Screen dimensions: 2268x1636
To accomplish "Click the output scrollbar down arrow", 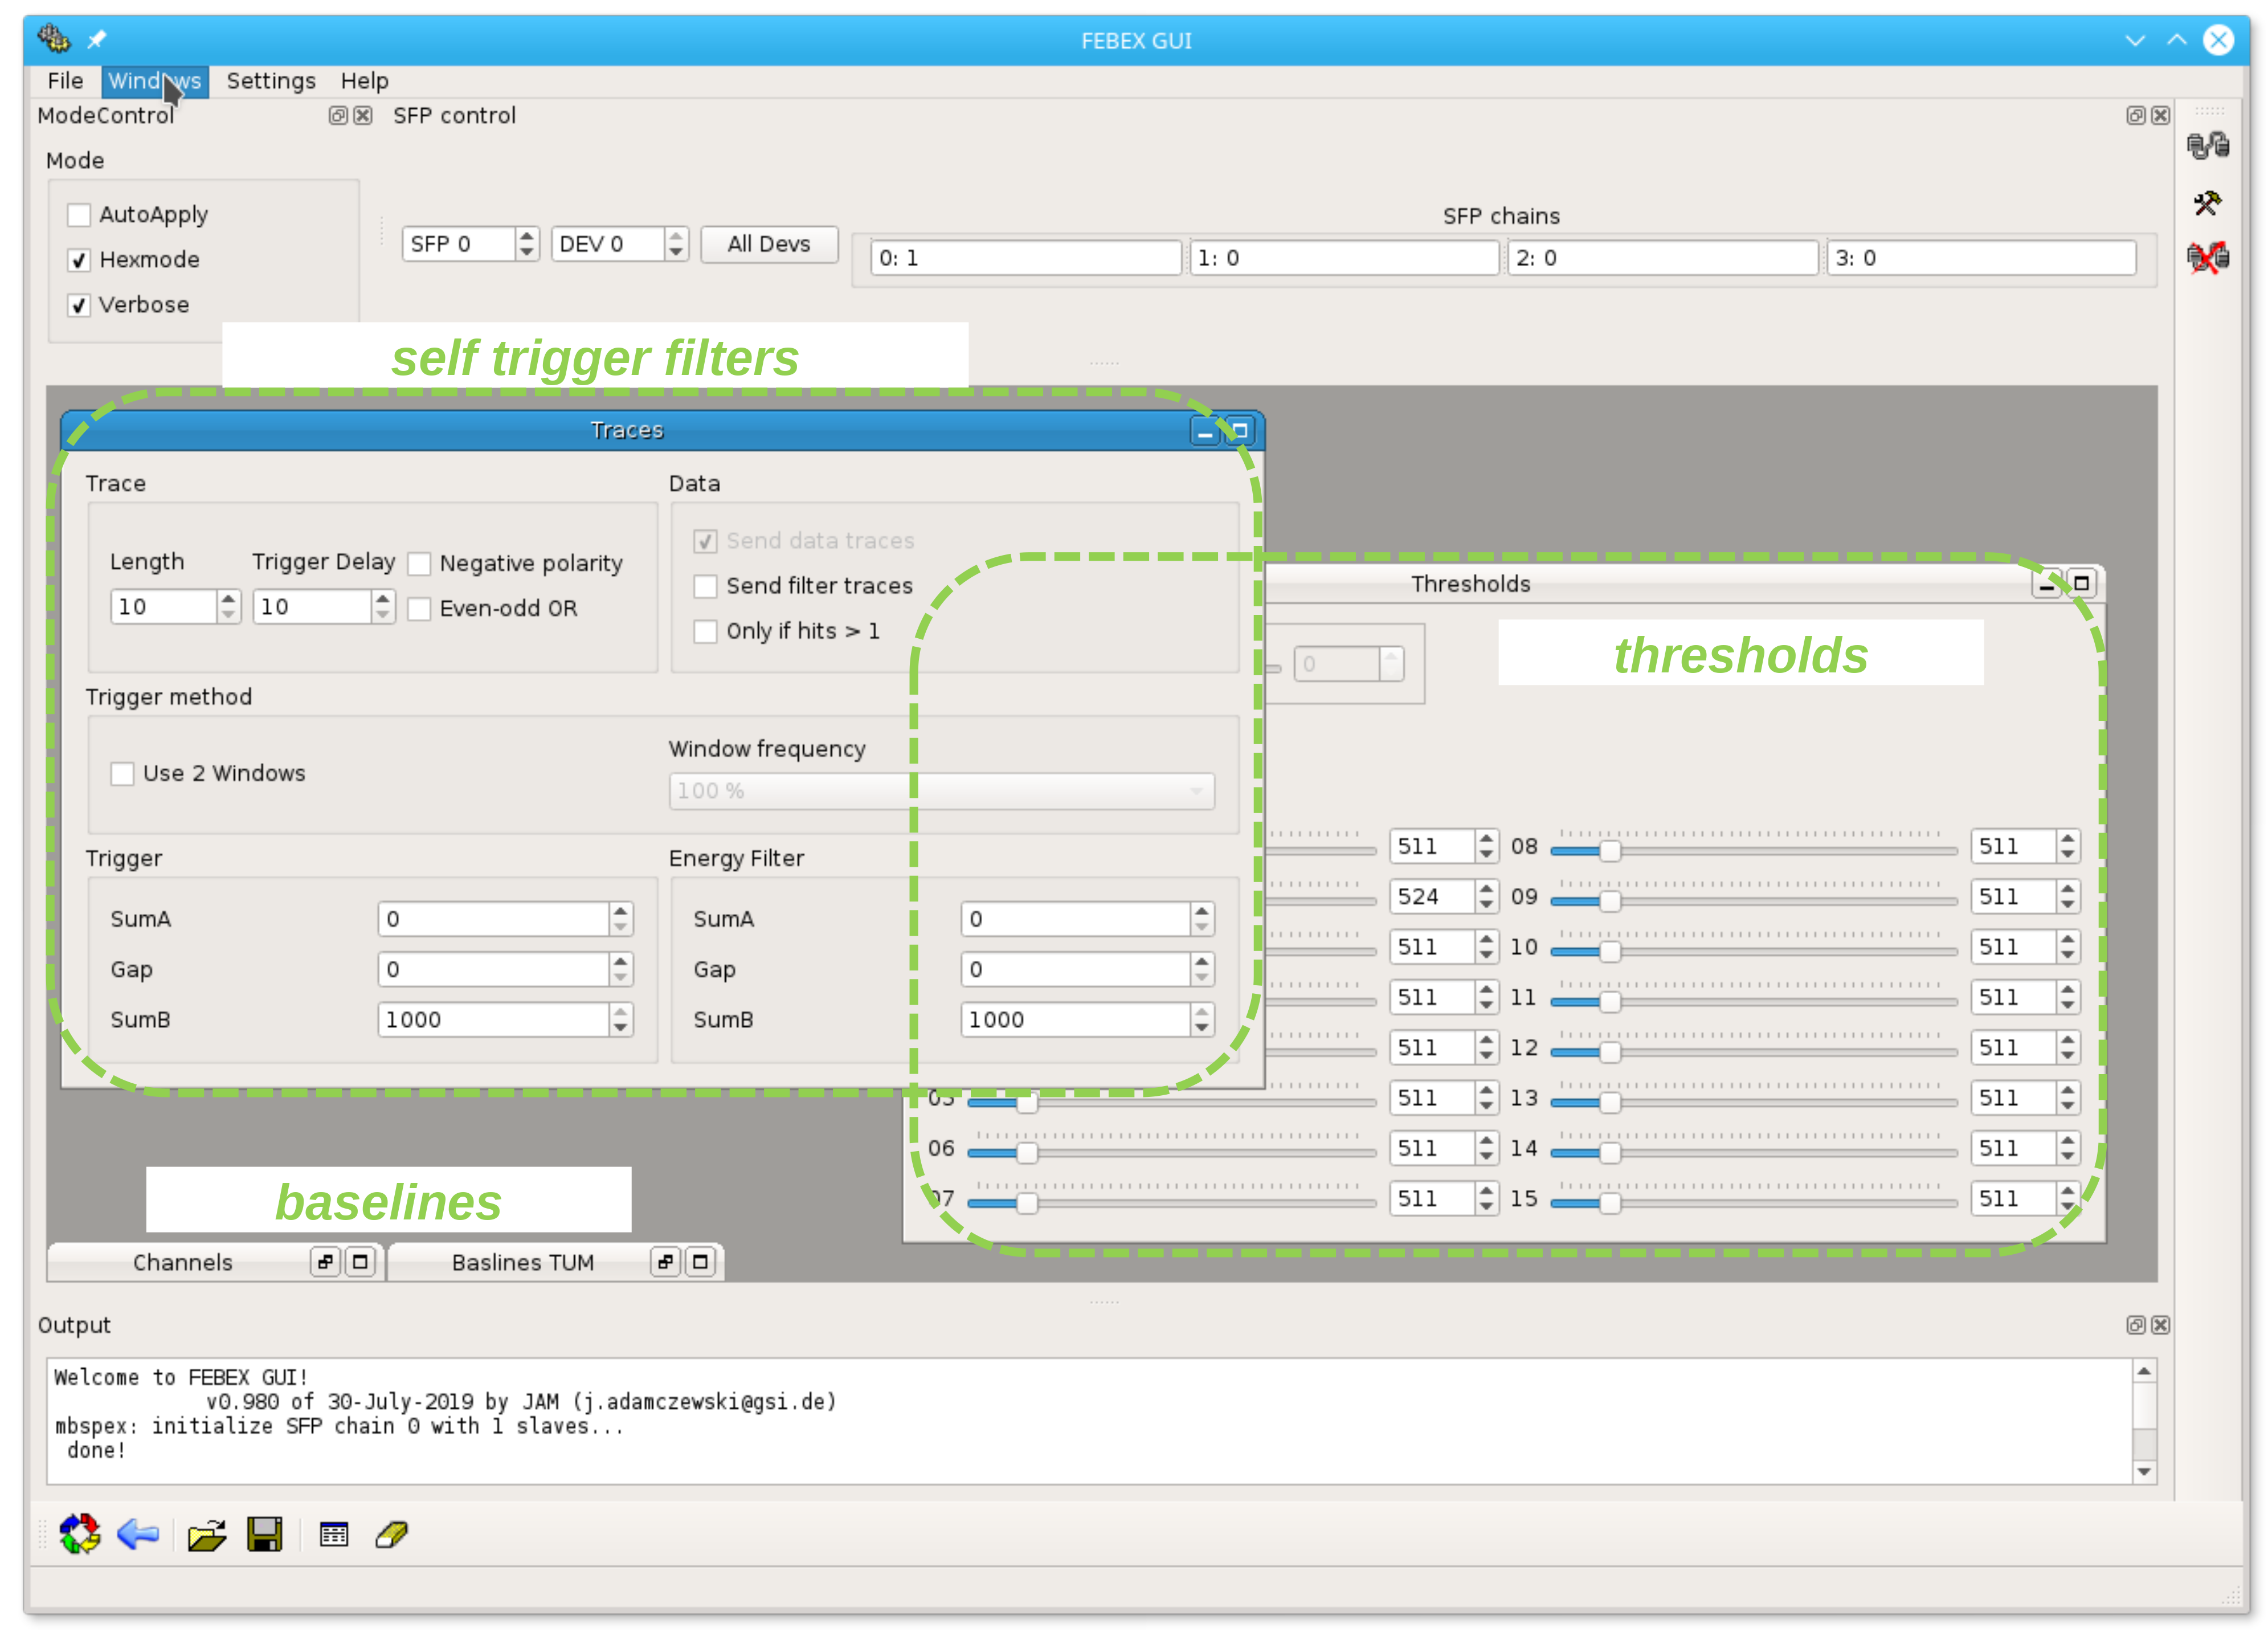I will click(2144, 1471).
